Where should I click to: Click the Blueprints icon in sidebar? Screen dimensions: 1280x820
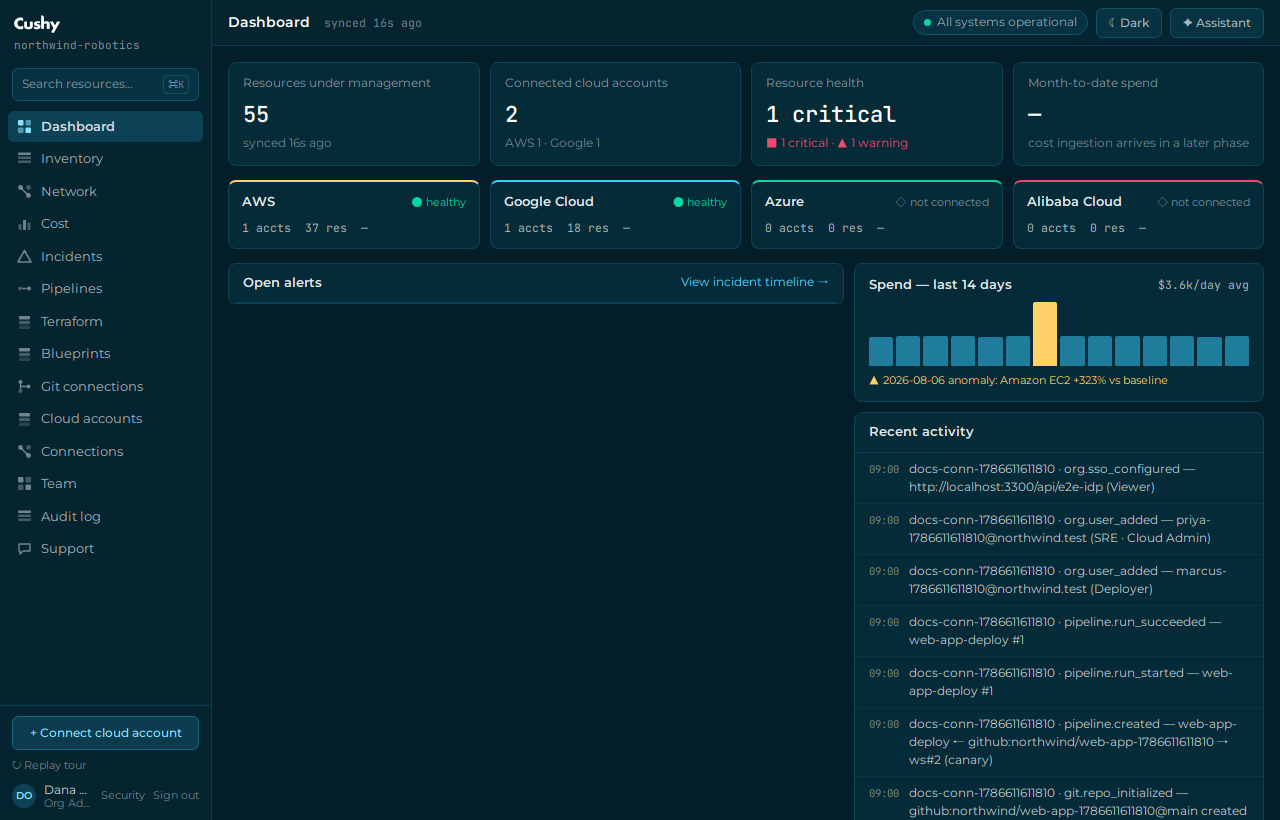(25, 354)
